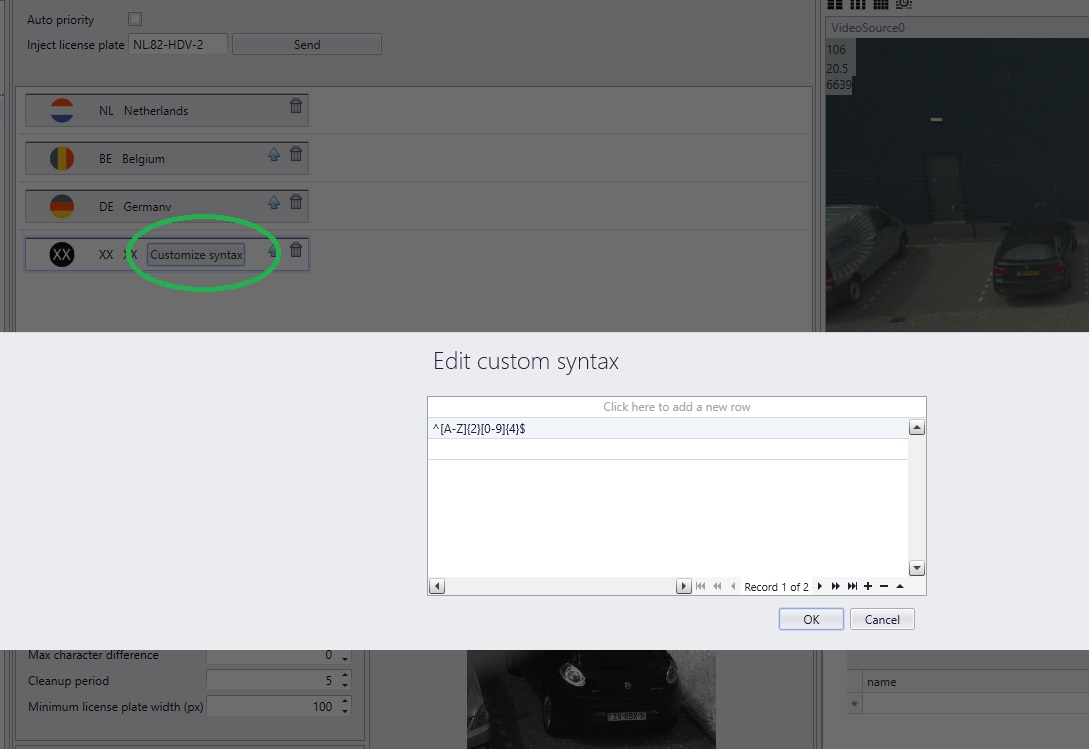Click the VideoSource0 title label
The height and width of the screenshot is (749, 1089).
868,28
